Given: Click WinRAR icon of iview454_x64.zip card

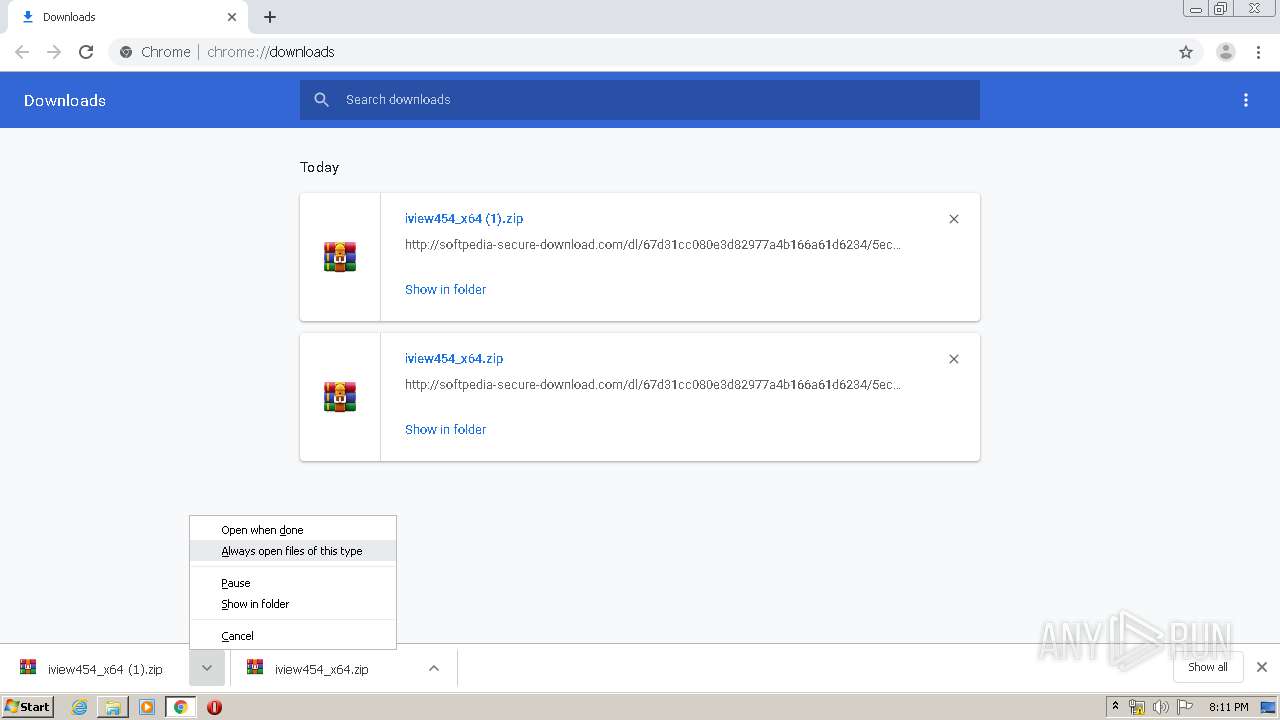Looking at the screenshot, I should tap(340, 397).
